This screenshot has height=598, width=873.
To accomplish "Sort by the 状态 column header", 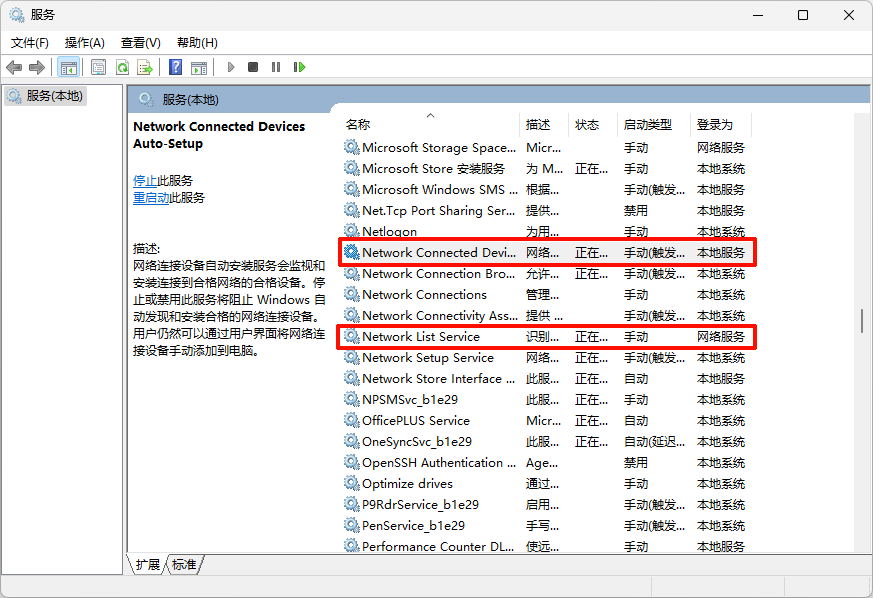I will click(594, 124).
